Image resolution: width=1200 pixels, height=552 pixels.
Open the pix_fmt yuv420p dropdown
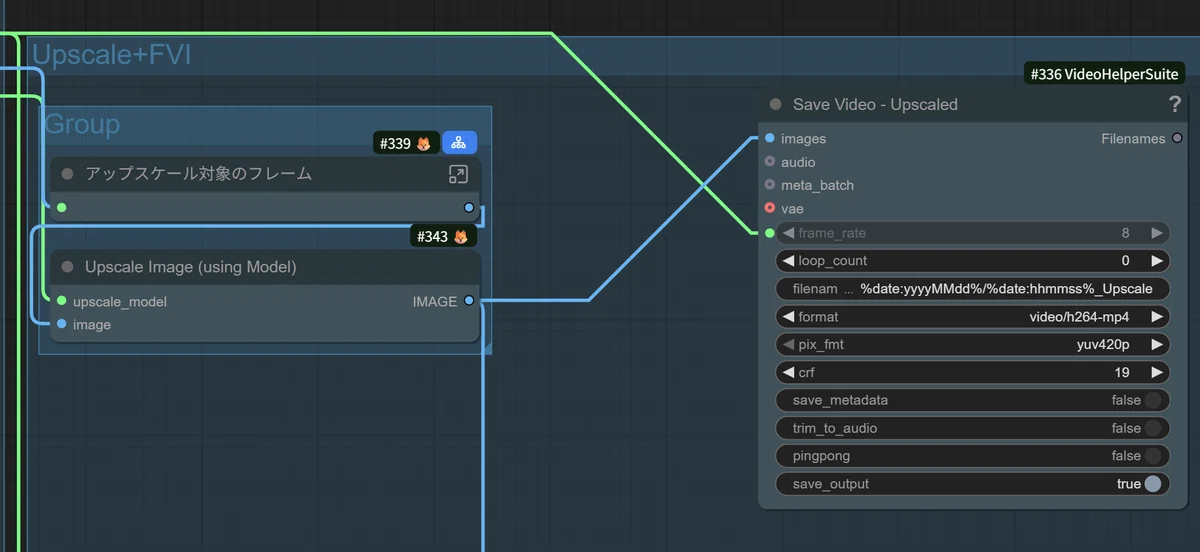click(x=972, y=345)
